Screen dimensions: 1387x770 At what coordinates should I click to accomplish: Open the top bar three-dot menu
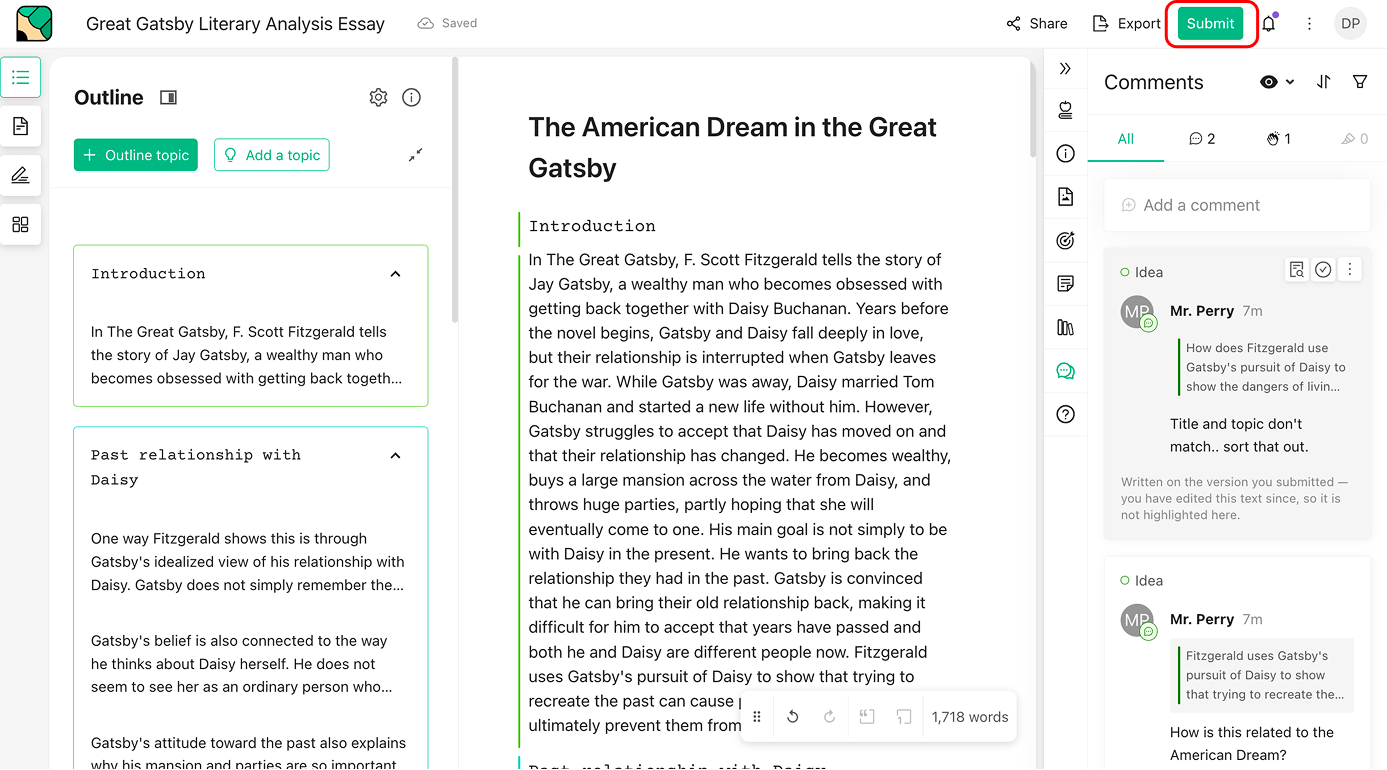pyautogui.click(x=1309, y=23)
